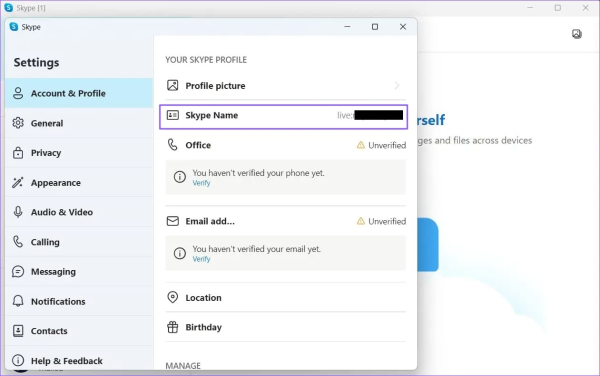Open Calling settings
Screen dimensions: 600x376
click(79, 242)
